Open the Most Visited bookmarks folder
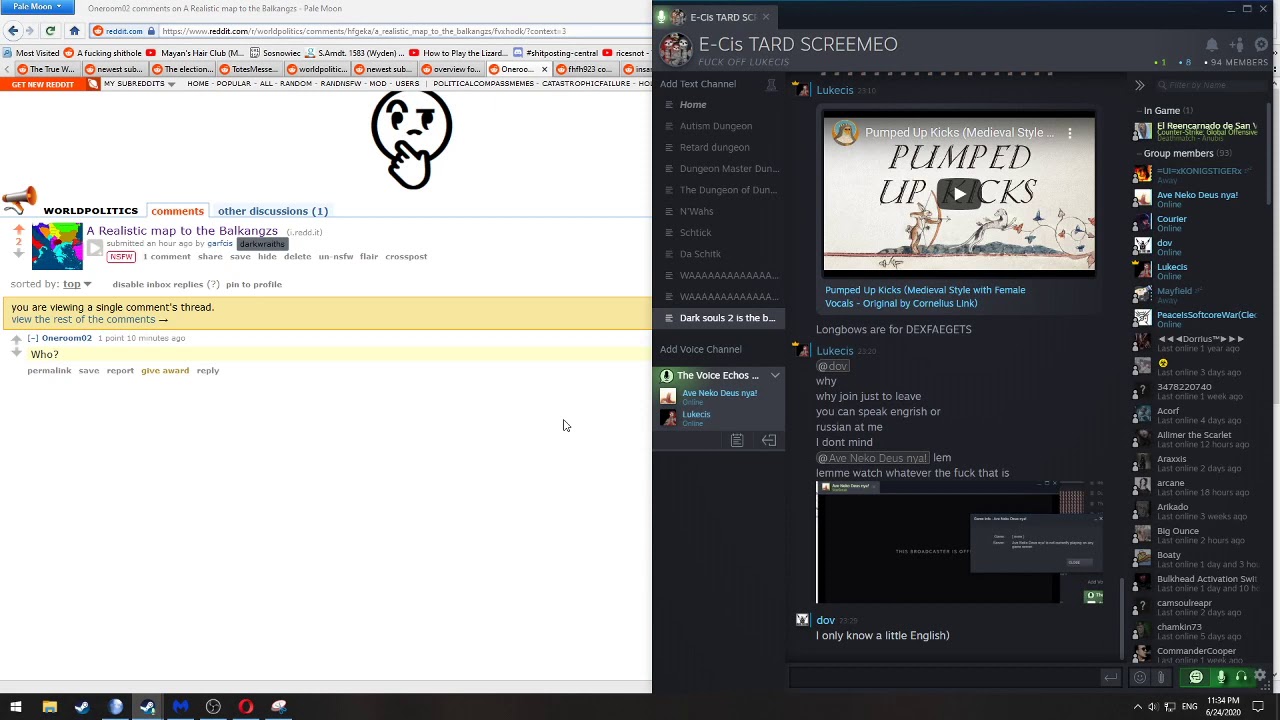 (31, 53)
